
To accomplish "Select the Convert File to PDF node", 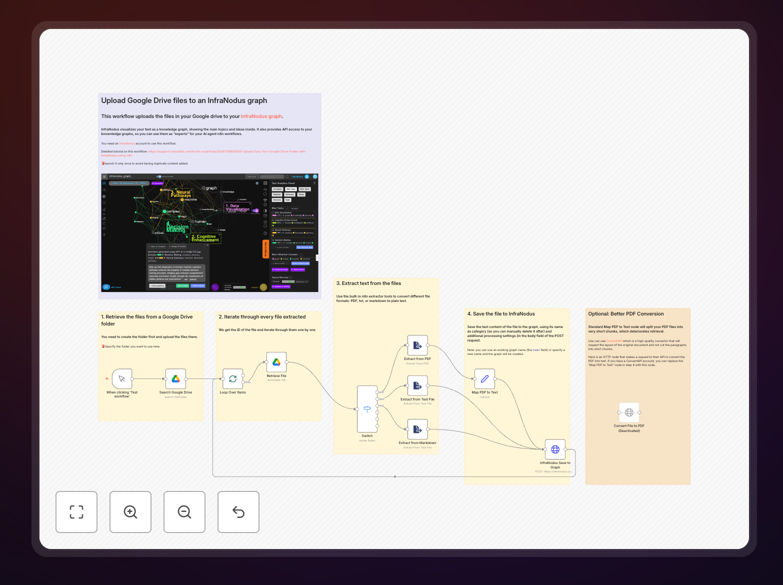I will coord(629,412).
